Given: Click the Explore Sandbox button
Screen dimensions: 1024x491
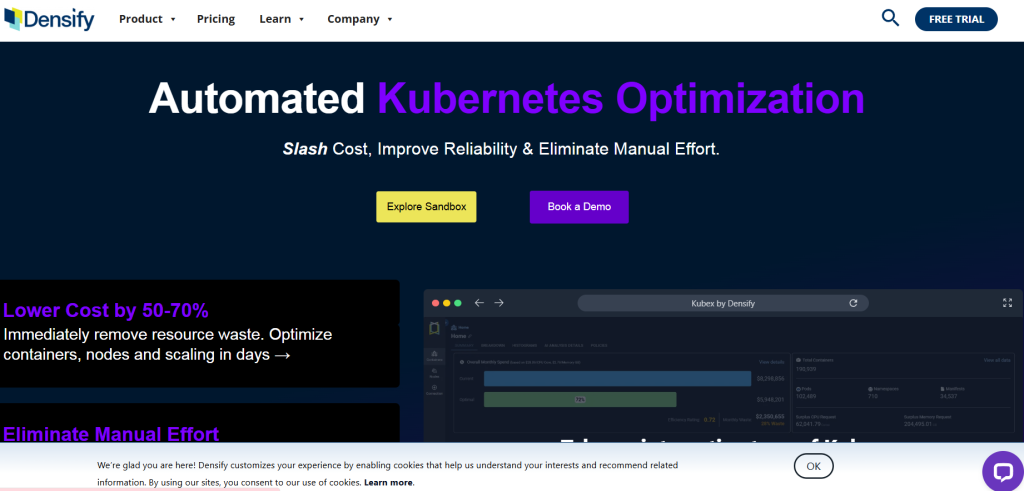Looking at the screenshot, I should click(x=426, y=206).
